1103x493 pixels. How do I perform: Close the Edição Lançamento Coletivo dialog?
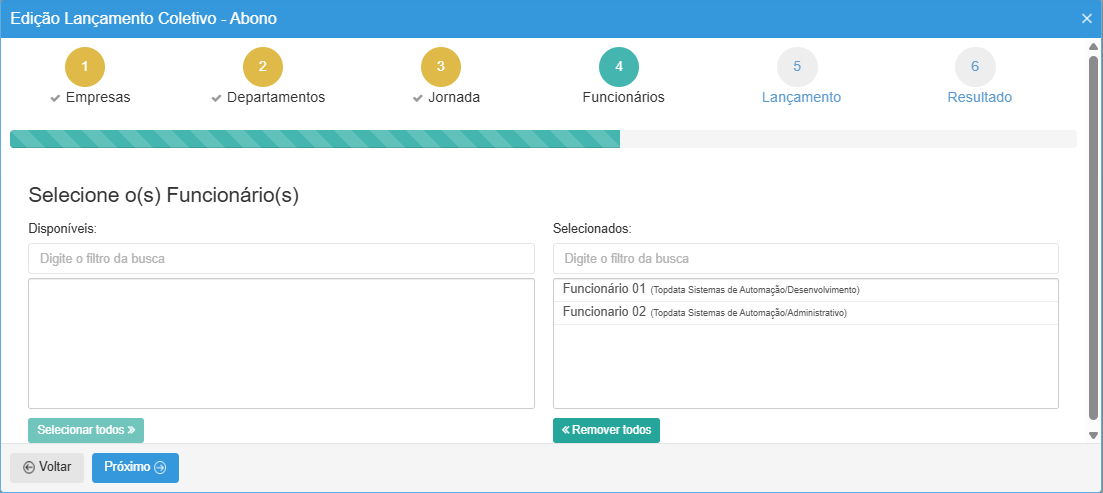click(1087, 19)
